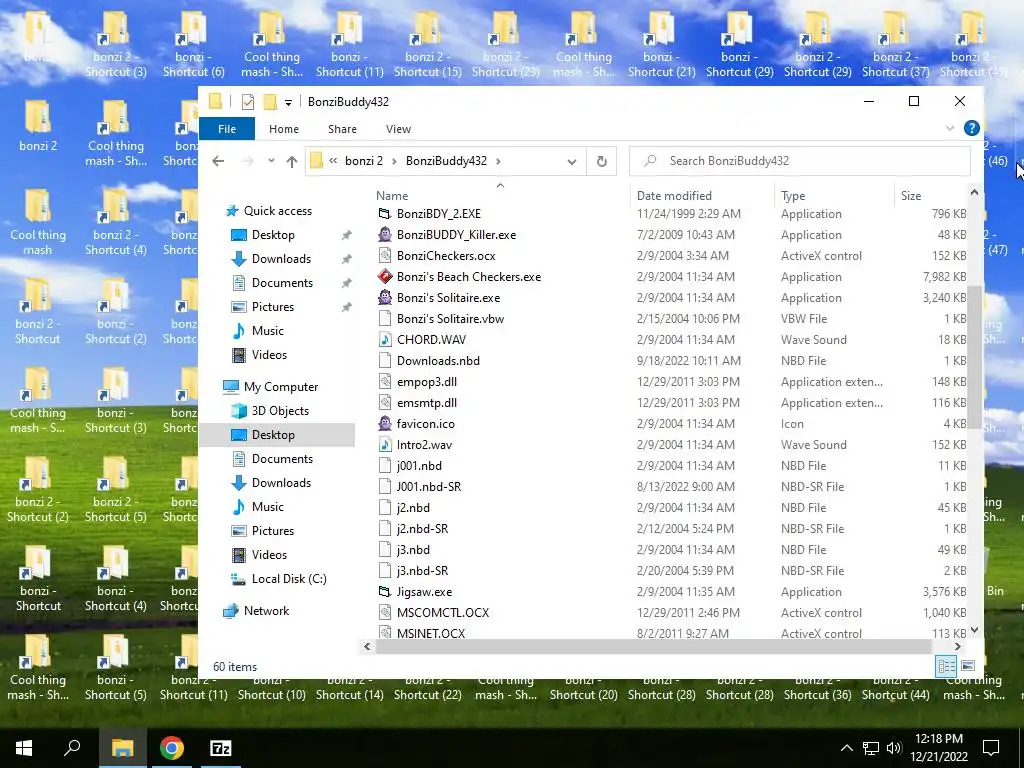Open the help question mark icon
Viewport: 1024px width, 768px height.
(971, 129)
